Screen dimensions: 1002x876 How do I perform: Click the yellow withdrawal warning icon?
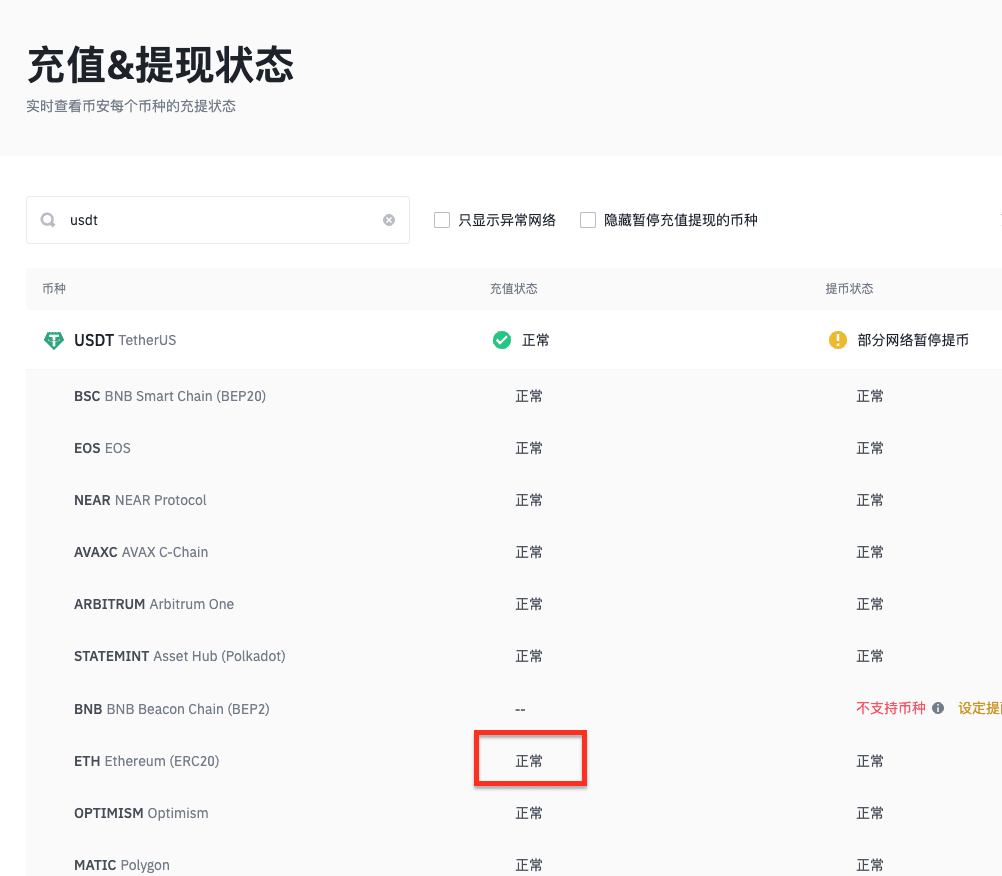838,340
